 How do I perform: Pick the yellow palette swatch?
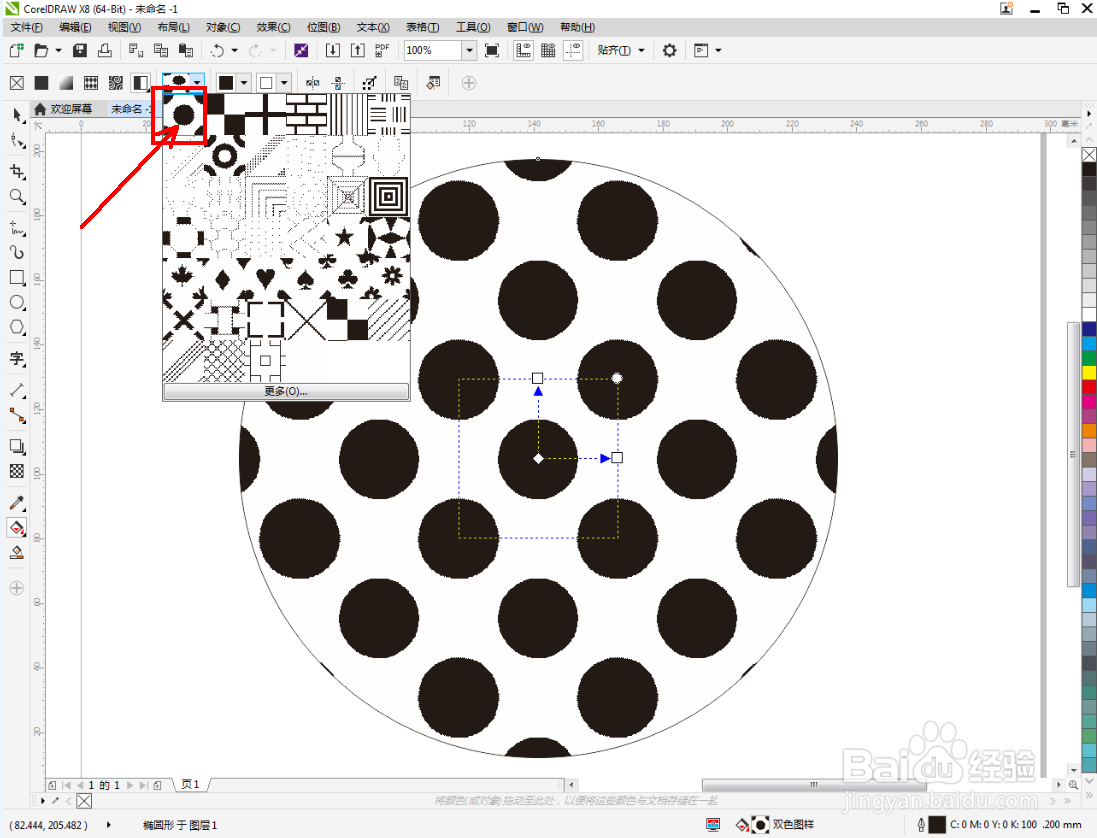[x=1089, y=372]
